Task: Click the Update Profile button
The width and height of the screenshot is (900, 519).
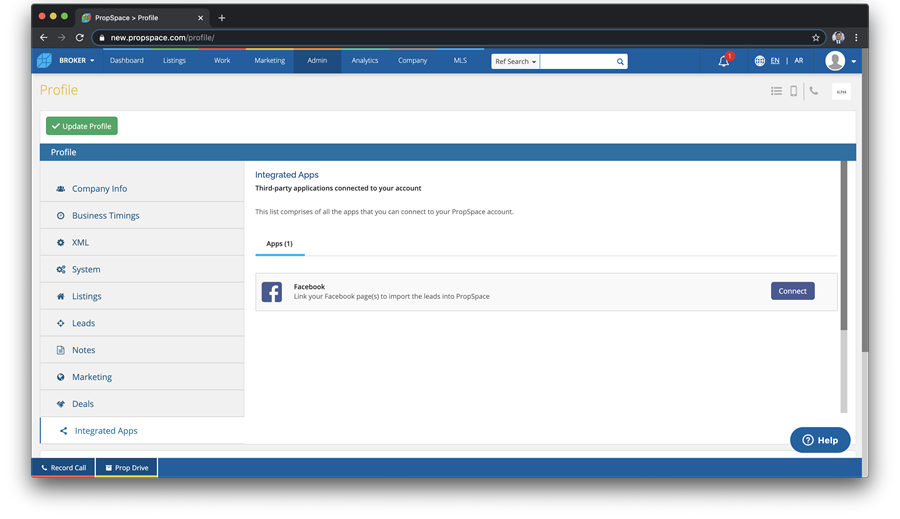Action: pos(82,126)
